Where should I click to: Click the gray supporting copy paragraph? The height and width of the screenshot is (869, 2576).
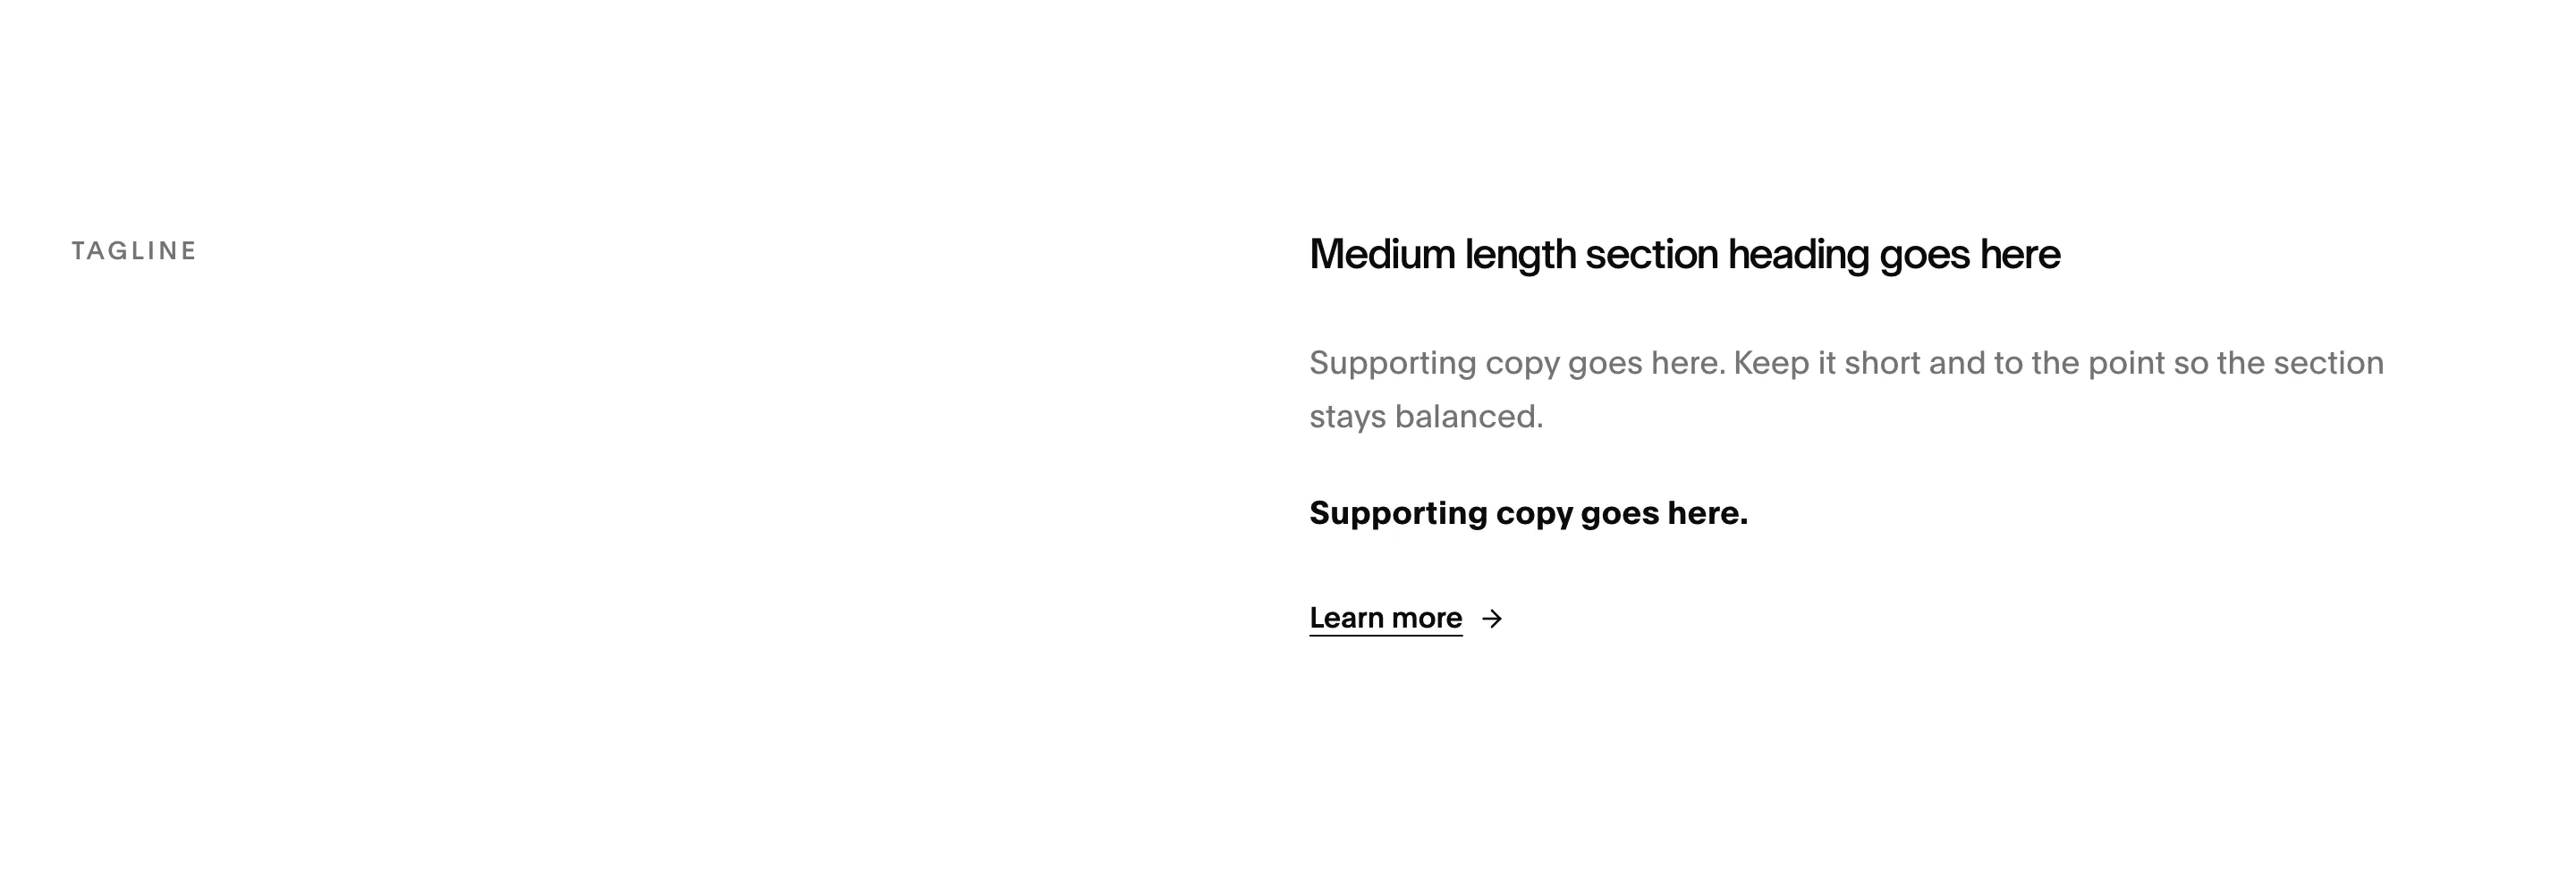point(1846,389)
